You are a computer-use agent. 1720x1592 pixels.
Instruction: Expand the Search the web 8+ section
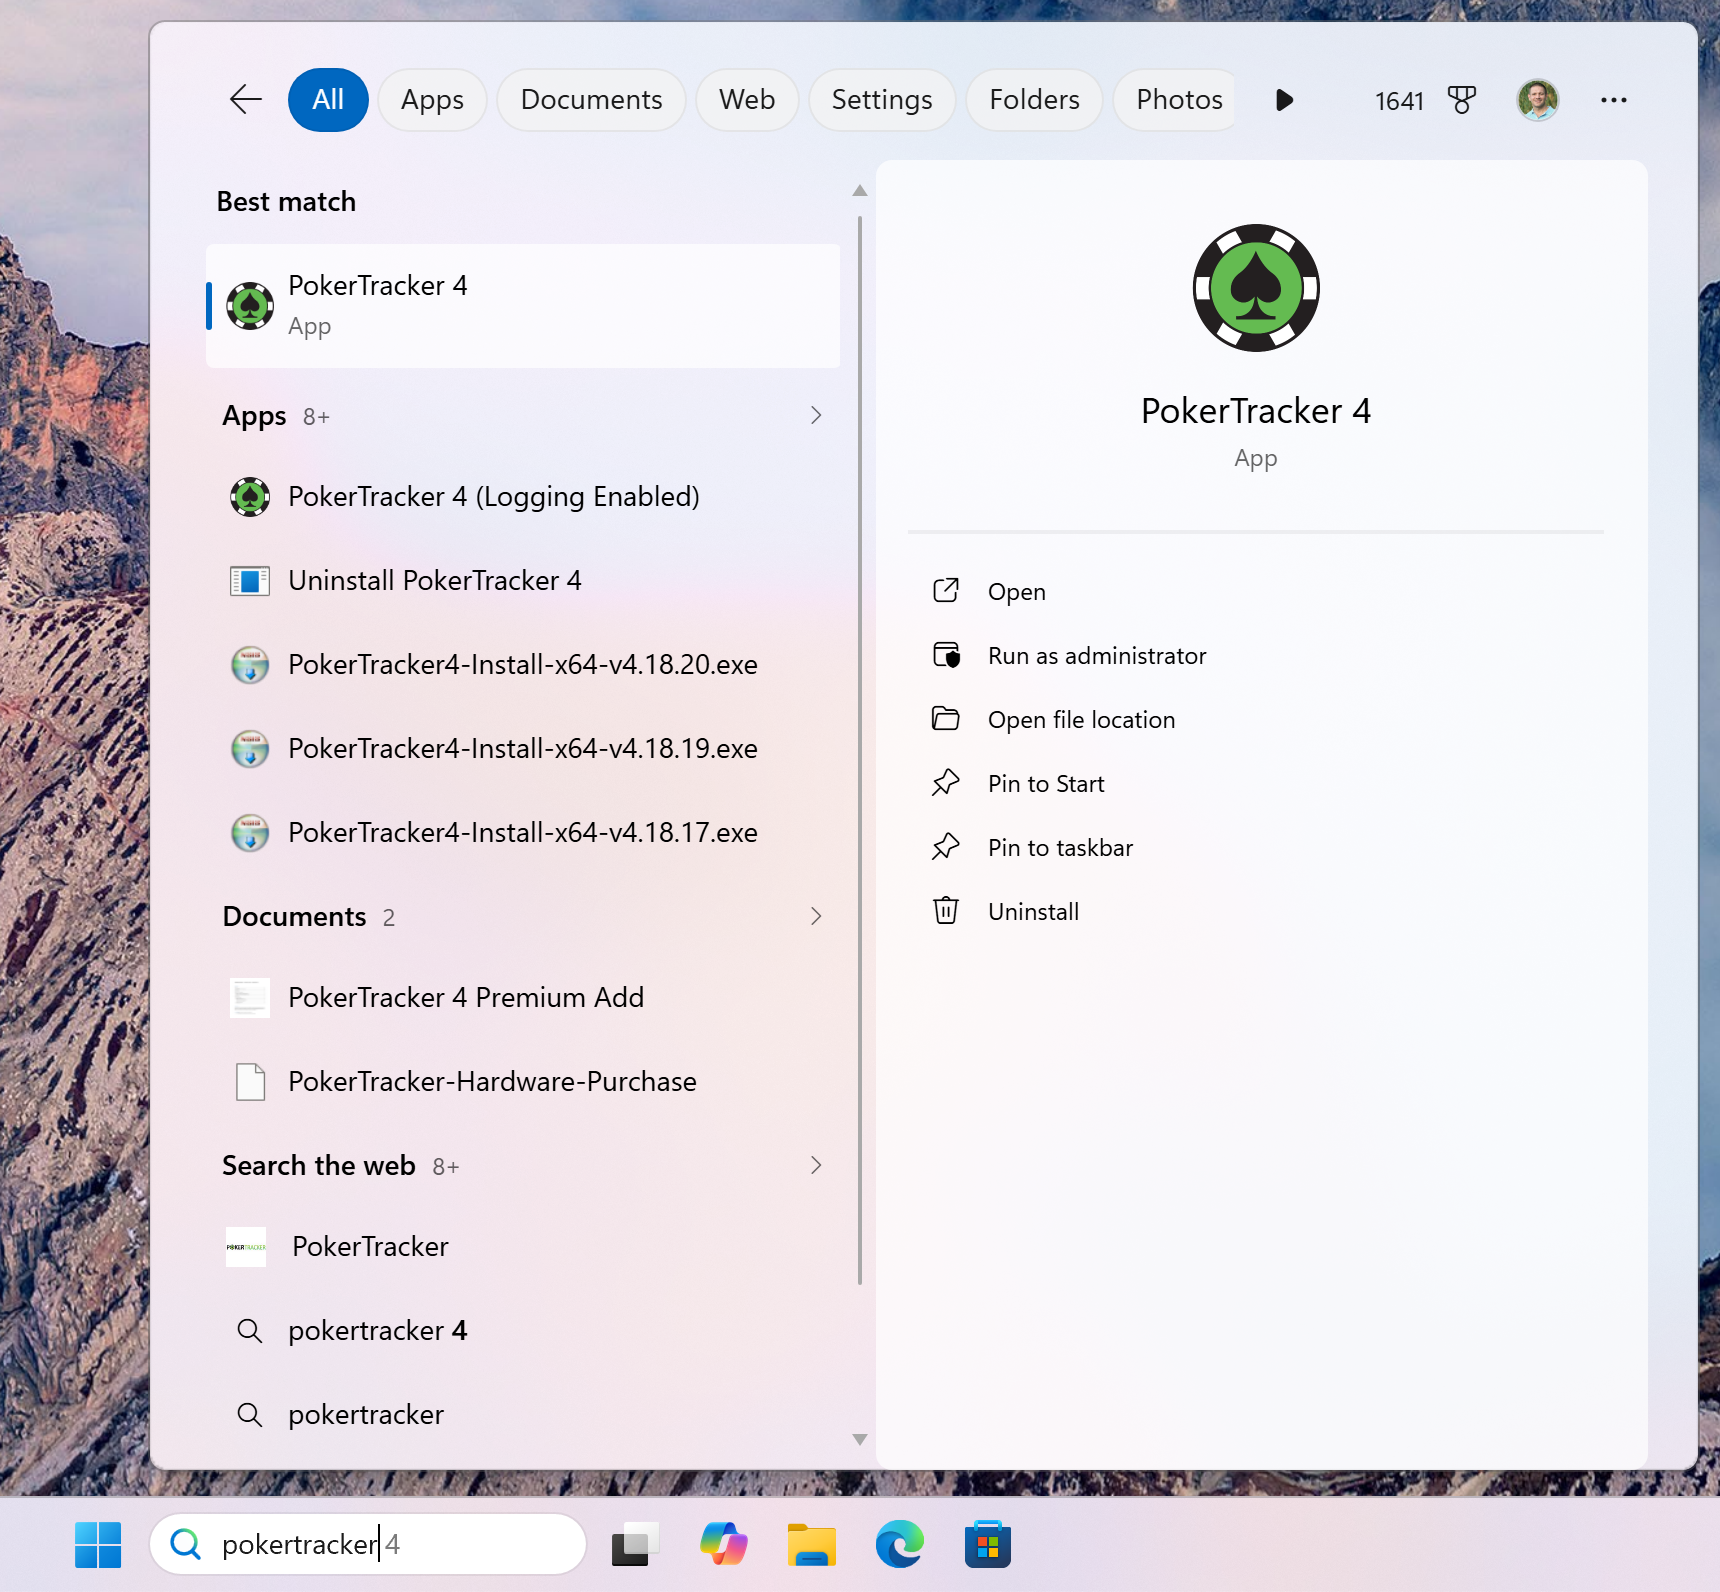pyautogui.click(x=523, y=1165)
